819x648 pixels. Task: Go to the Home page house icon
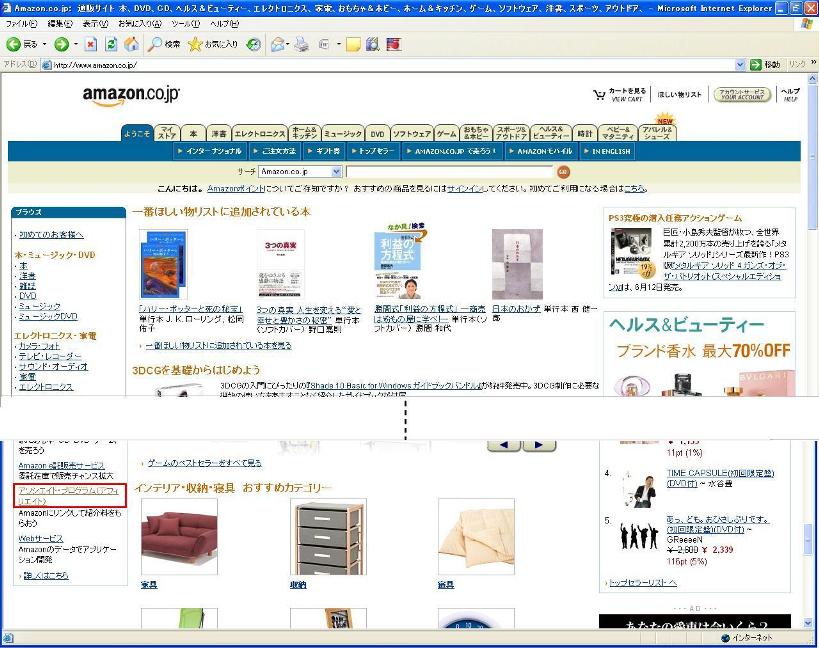pyautogui.click(x=132, y=44)
